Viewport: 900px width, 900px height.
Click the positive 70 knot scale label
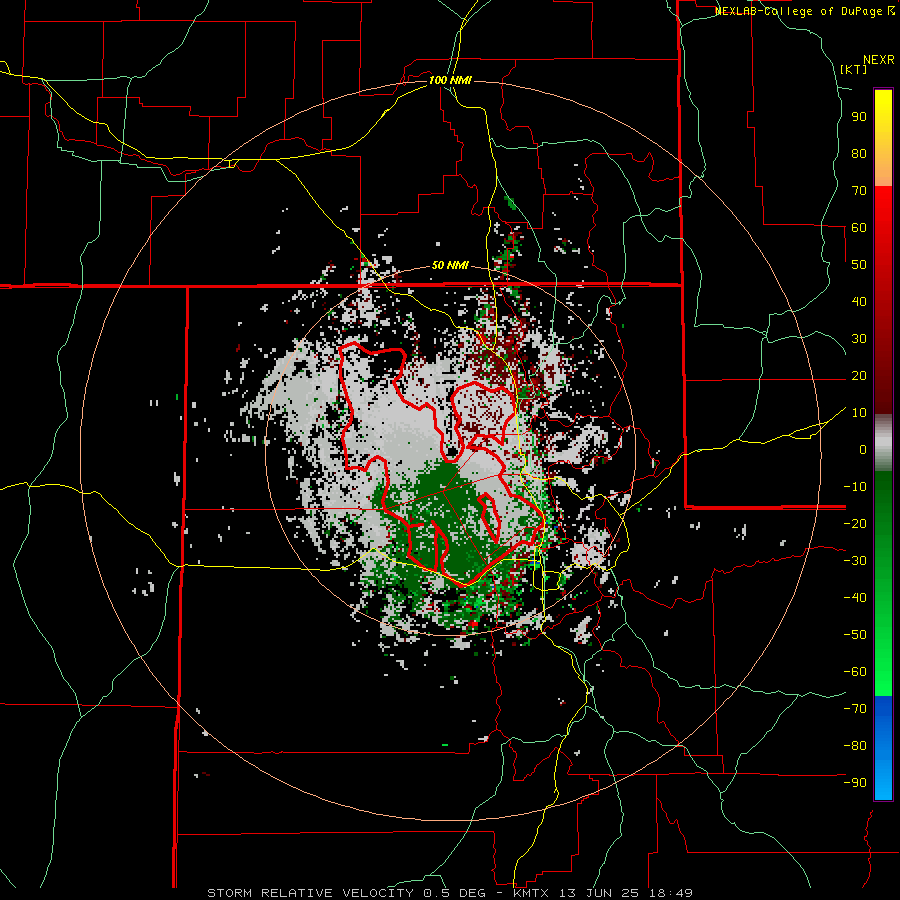(859, 191)
